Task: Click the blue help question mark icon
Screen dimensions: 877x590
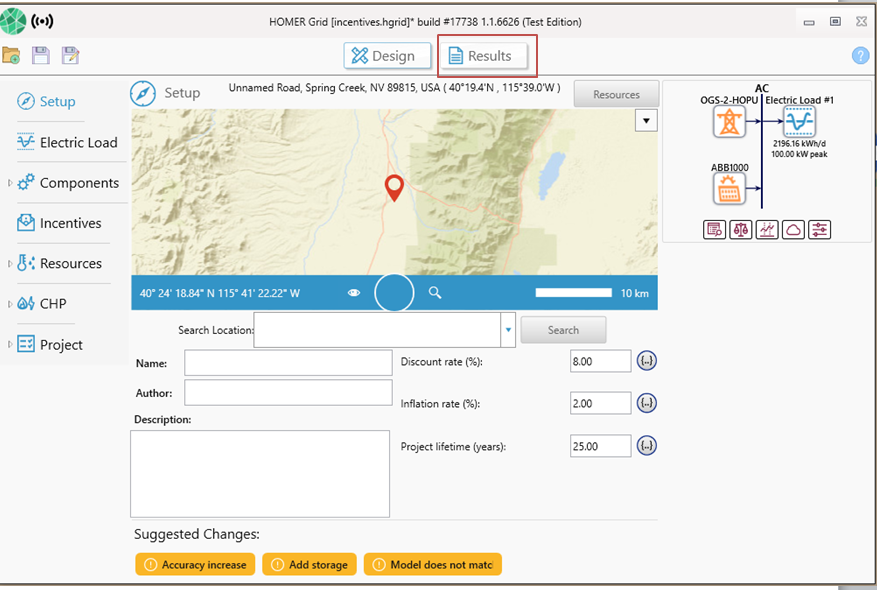Action: [860, 56]
